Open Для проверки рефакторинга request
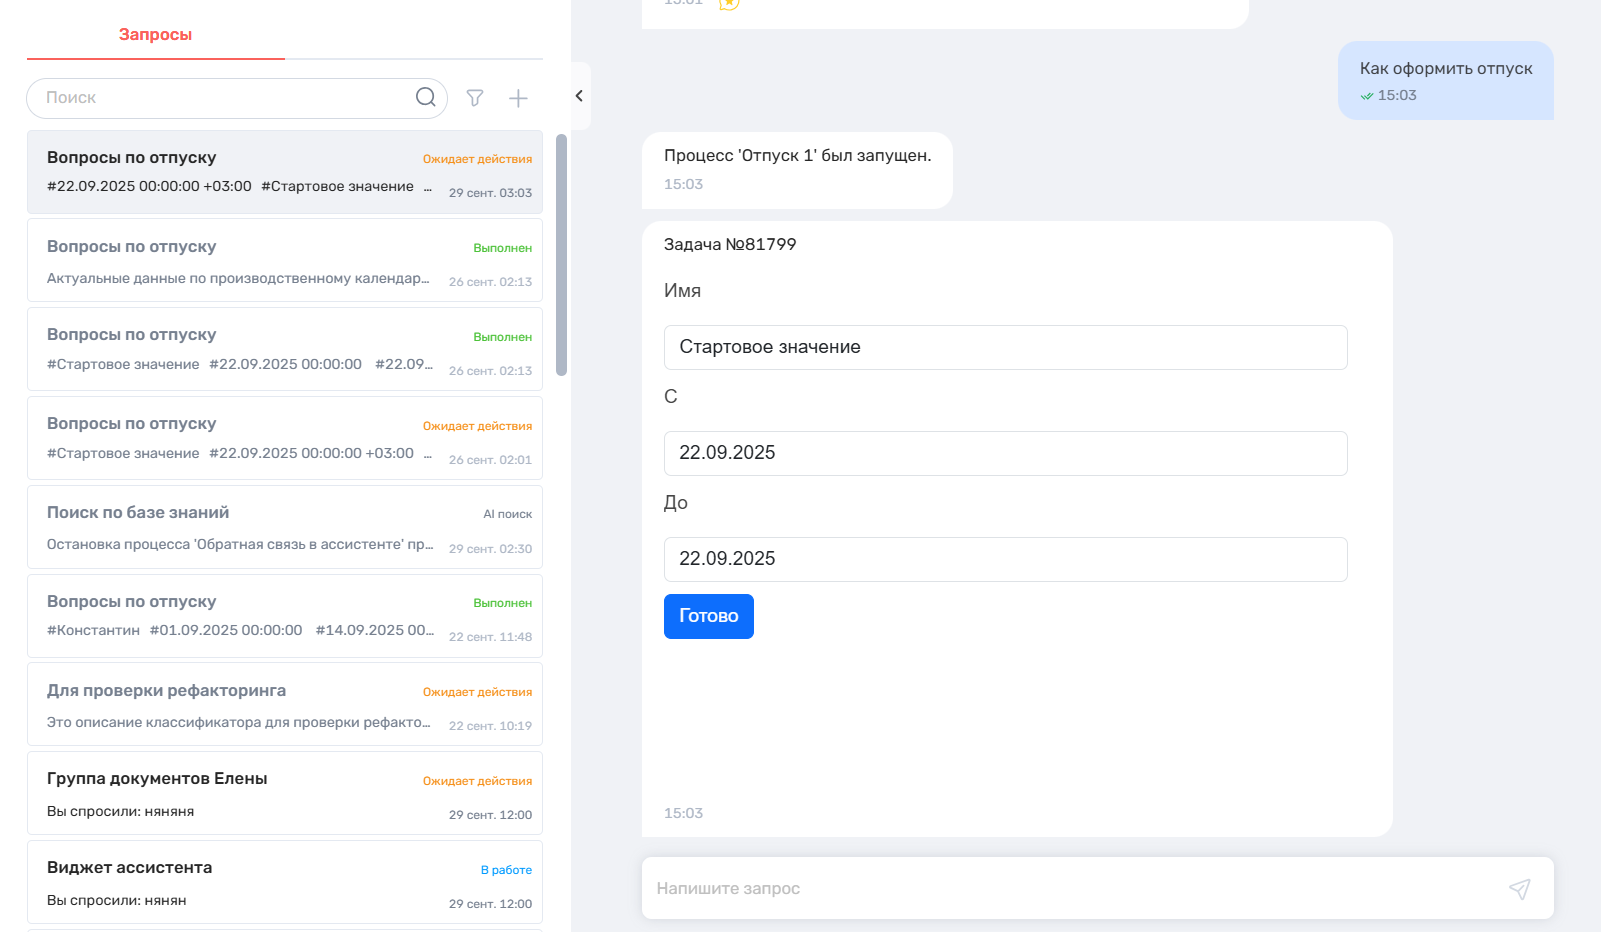This screenshot has width=1601, height=932. tap(285, 705)
